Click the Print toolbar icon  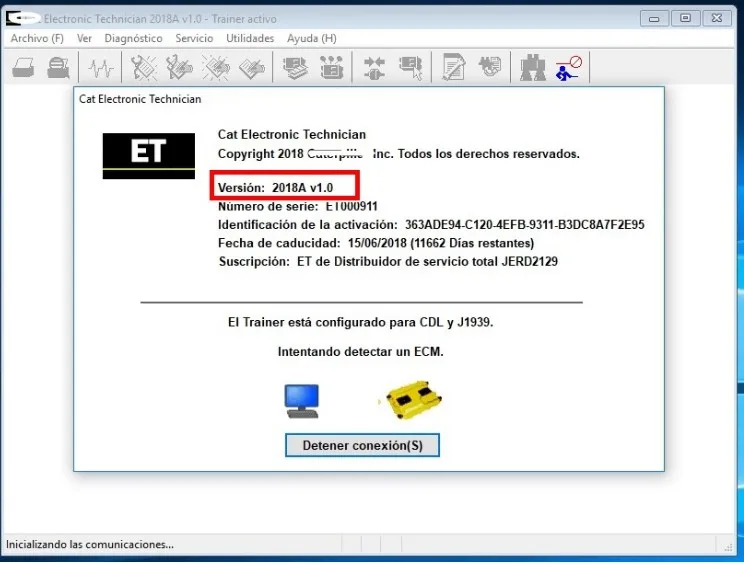pyautogui.click(x=23, y=67)
